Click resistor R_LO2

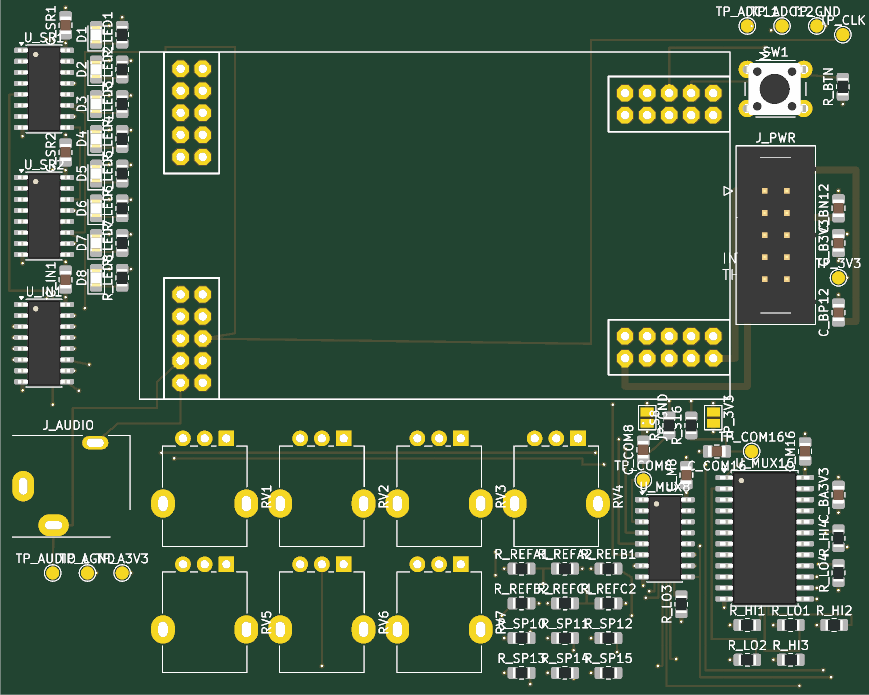pos(747,660)
